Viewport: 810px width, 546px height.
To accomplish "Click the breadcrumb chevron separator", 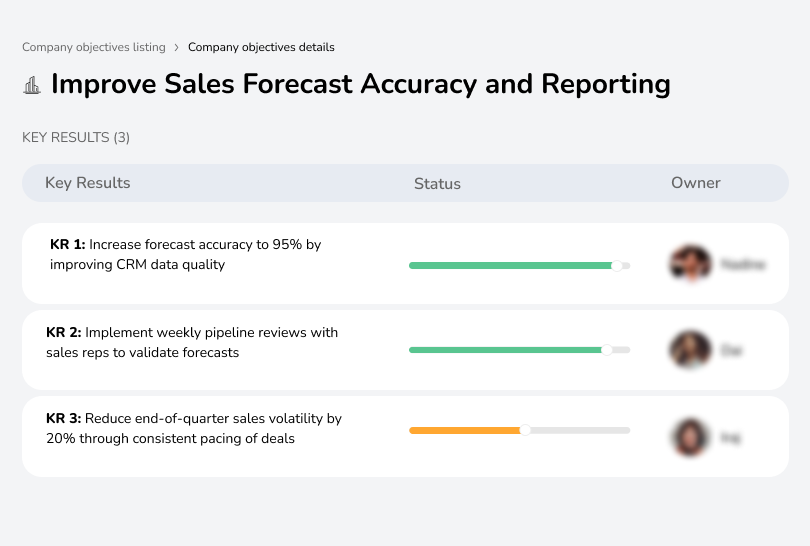I will coord(177,48).
